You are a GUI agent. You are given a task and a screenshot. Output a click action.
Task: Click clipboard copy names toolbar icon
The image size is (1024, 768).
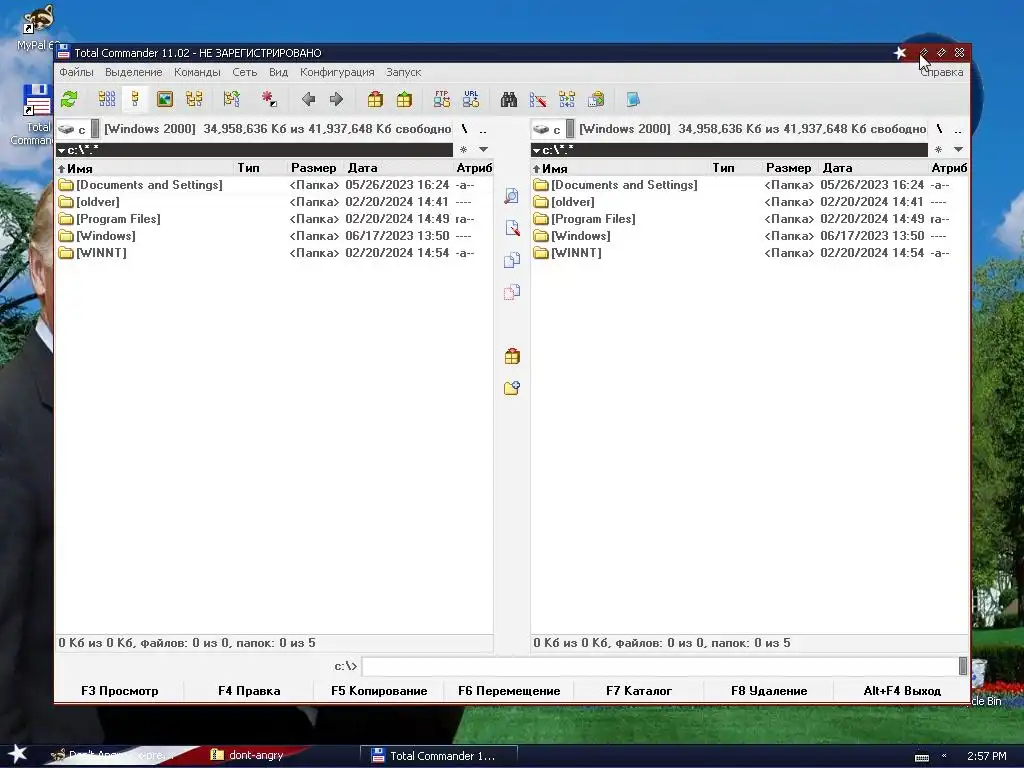(x=596, y=99)
